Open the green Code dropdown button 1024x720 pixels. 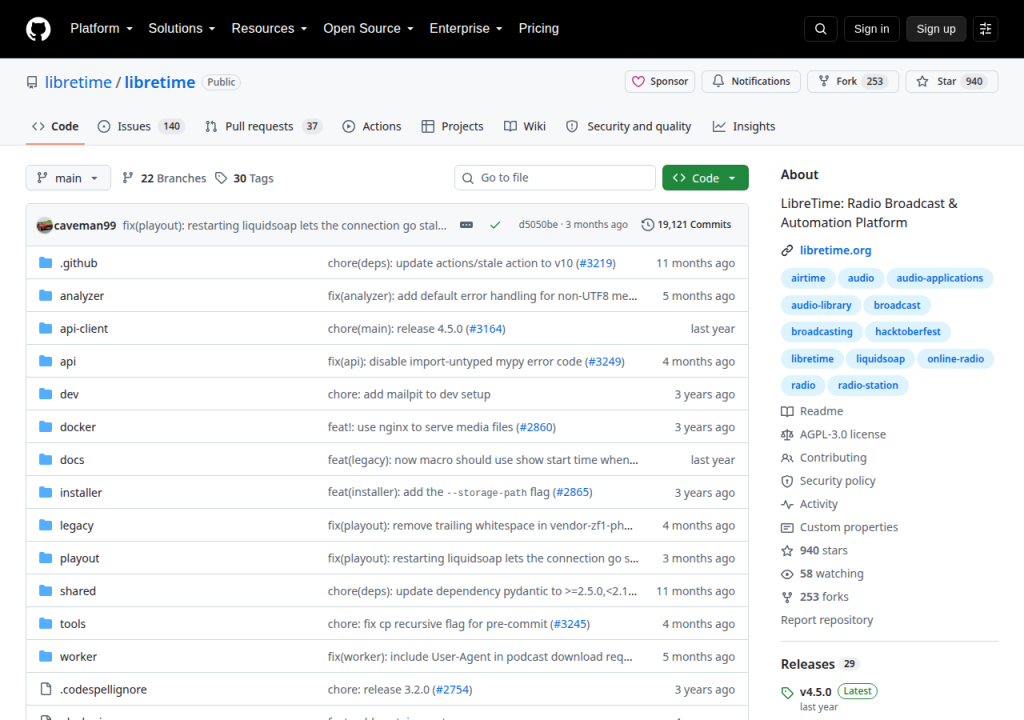click(705, 178)
